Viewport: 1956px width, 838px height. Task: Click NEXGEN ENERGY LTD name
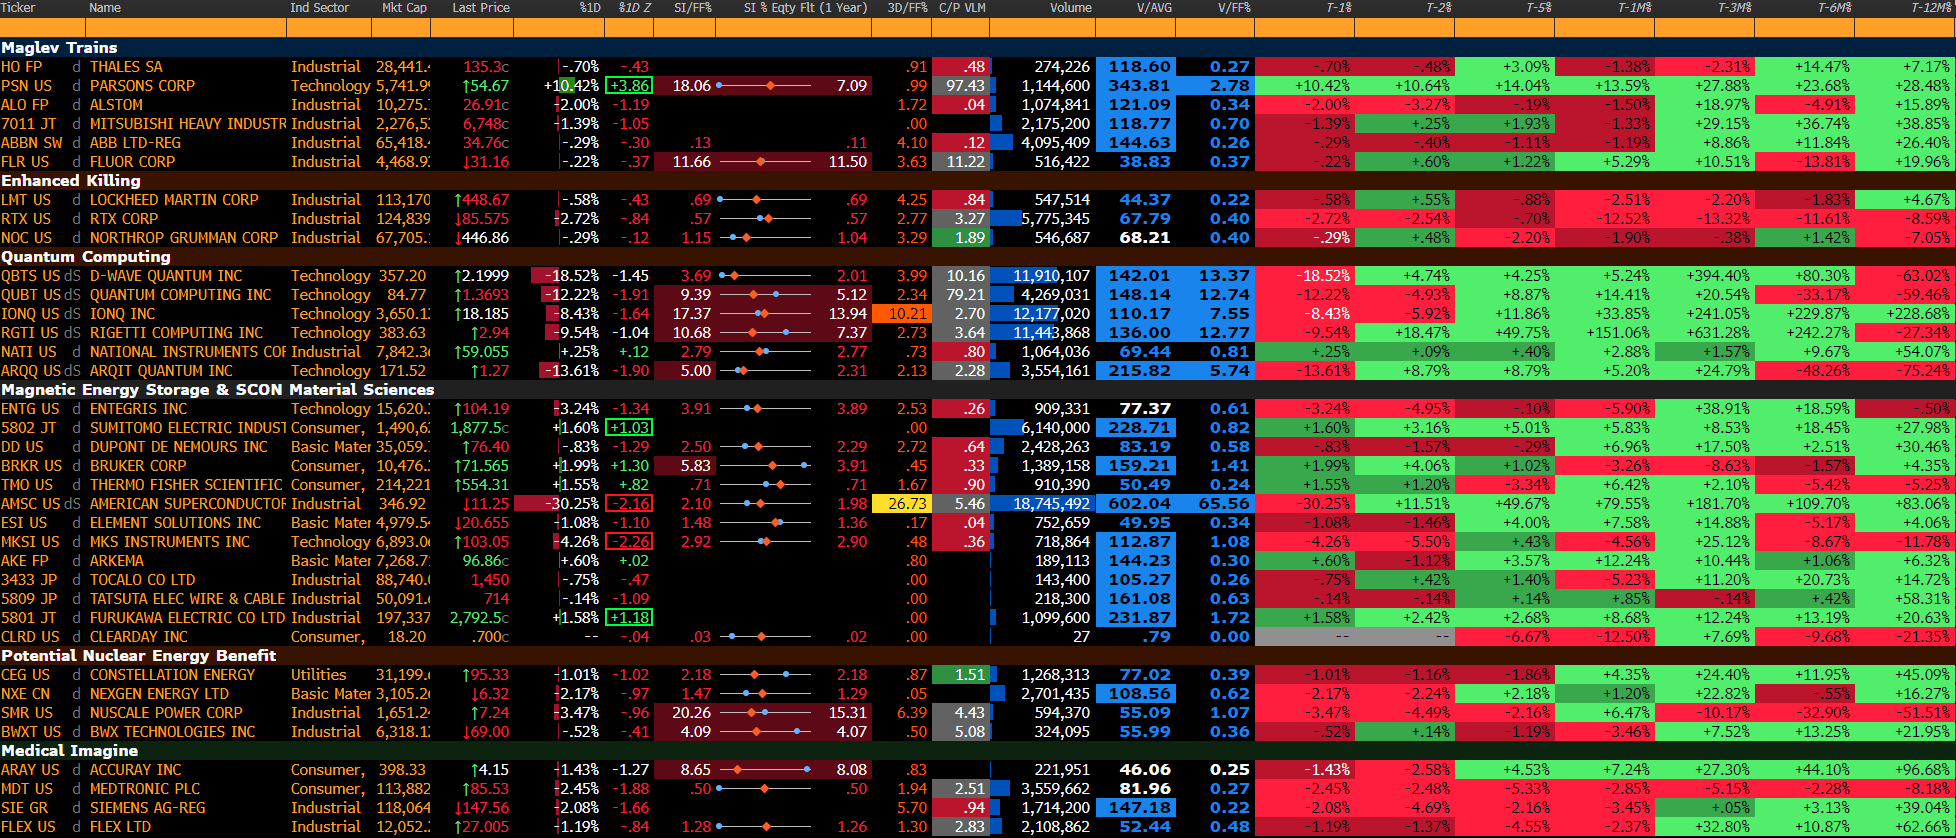(159, 694)
